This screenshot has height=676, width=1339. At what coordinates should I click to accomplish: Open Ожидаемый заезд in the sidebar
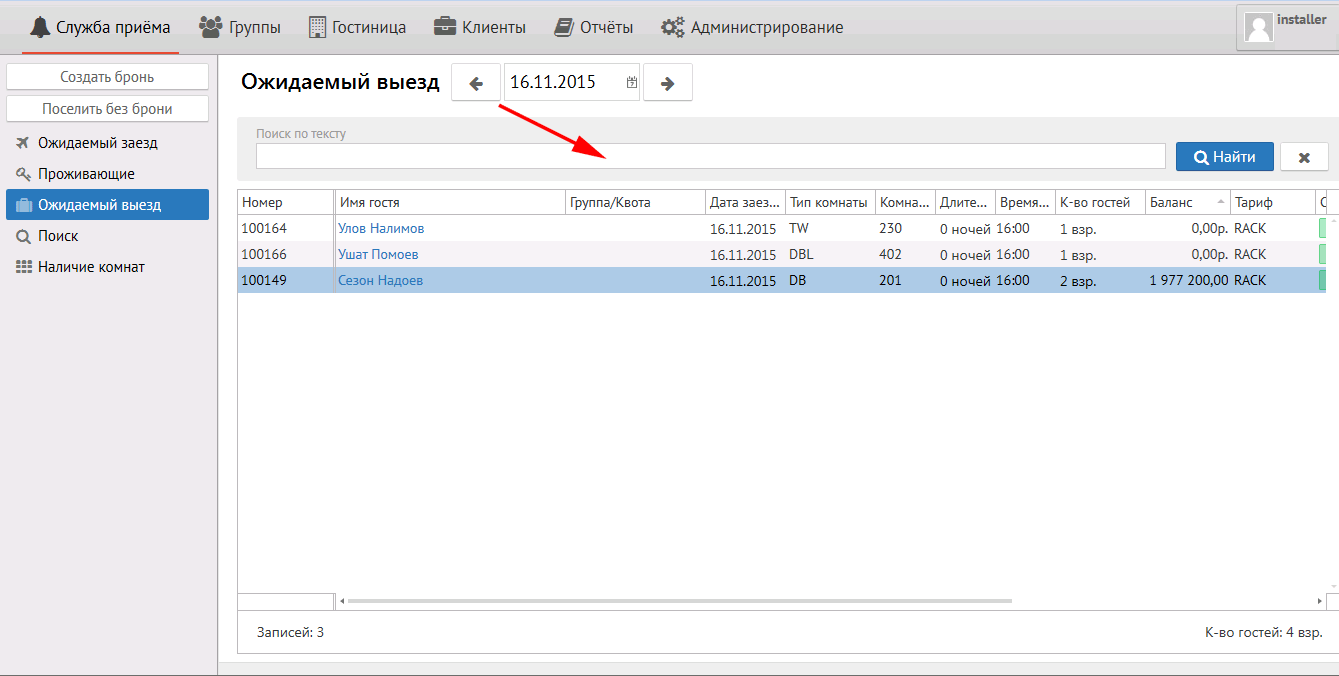click(x=97, y=143)
